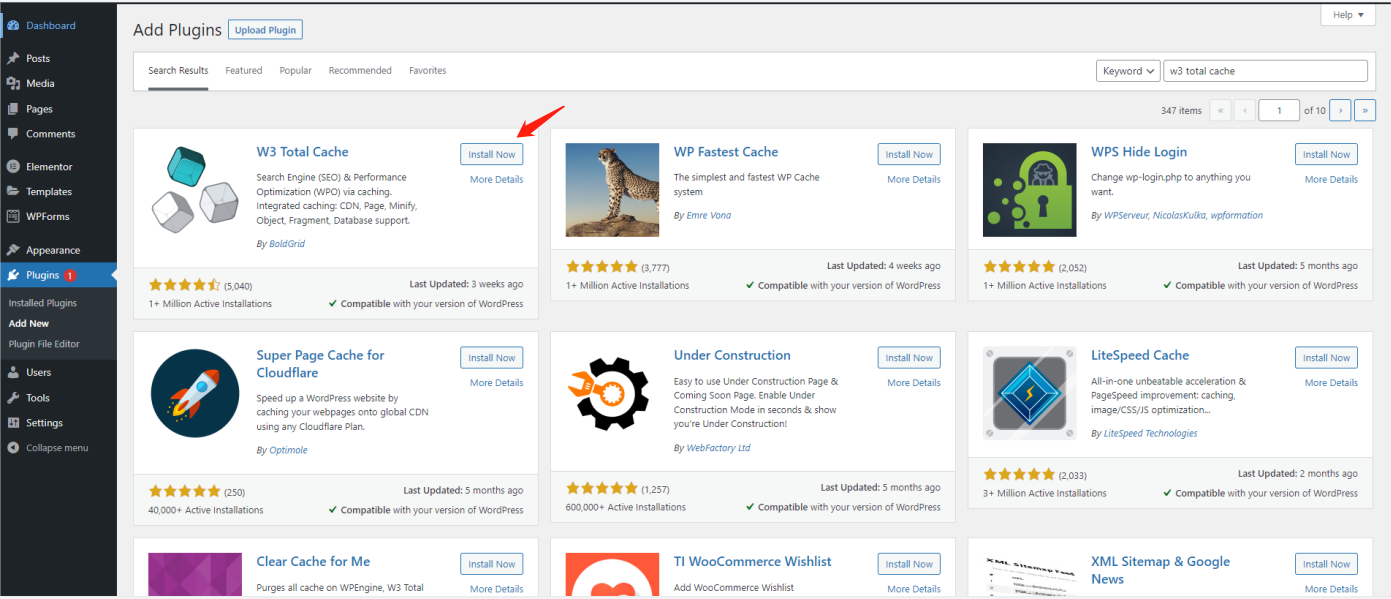Click the Tools wrench icon
1391x599 pixels.
13,397
